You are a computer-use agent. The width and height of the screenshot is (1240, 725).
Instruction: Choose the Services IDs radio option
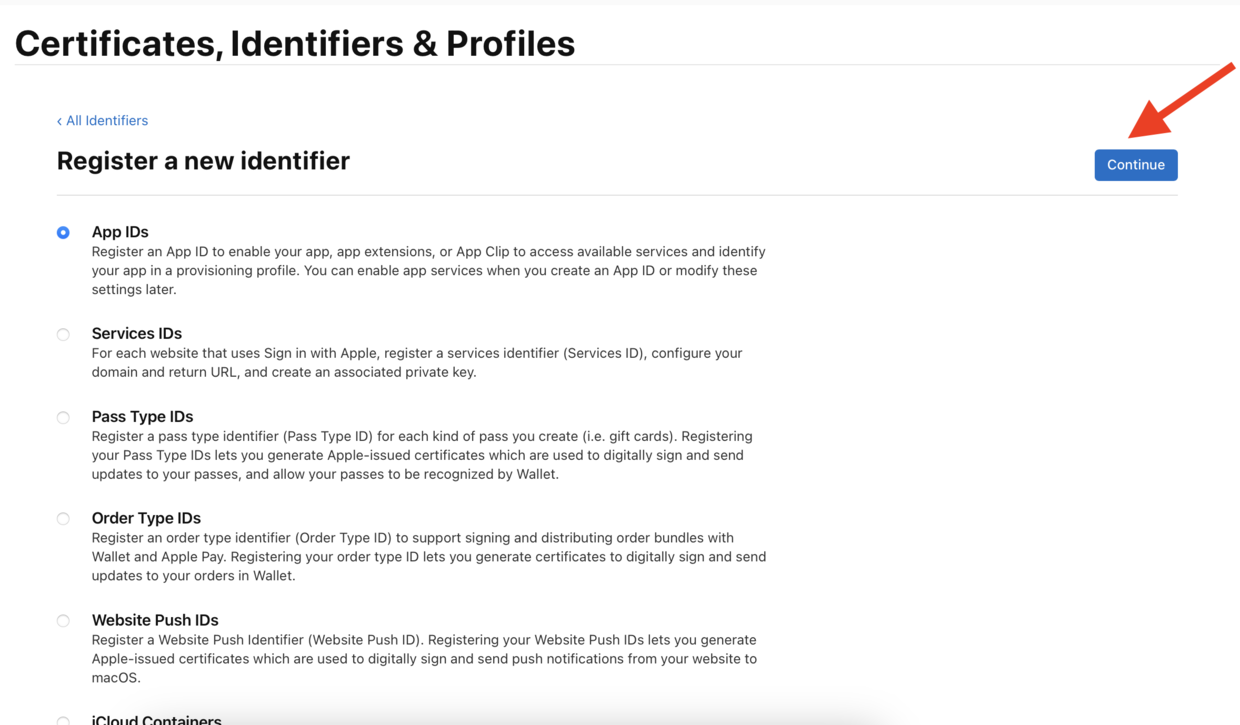[63, 334]
